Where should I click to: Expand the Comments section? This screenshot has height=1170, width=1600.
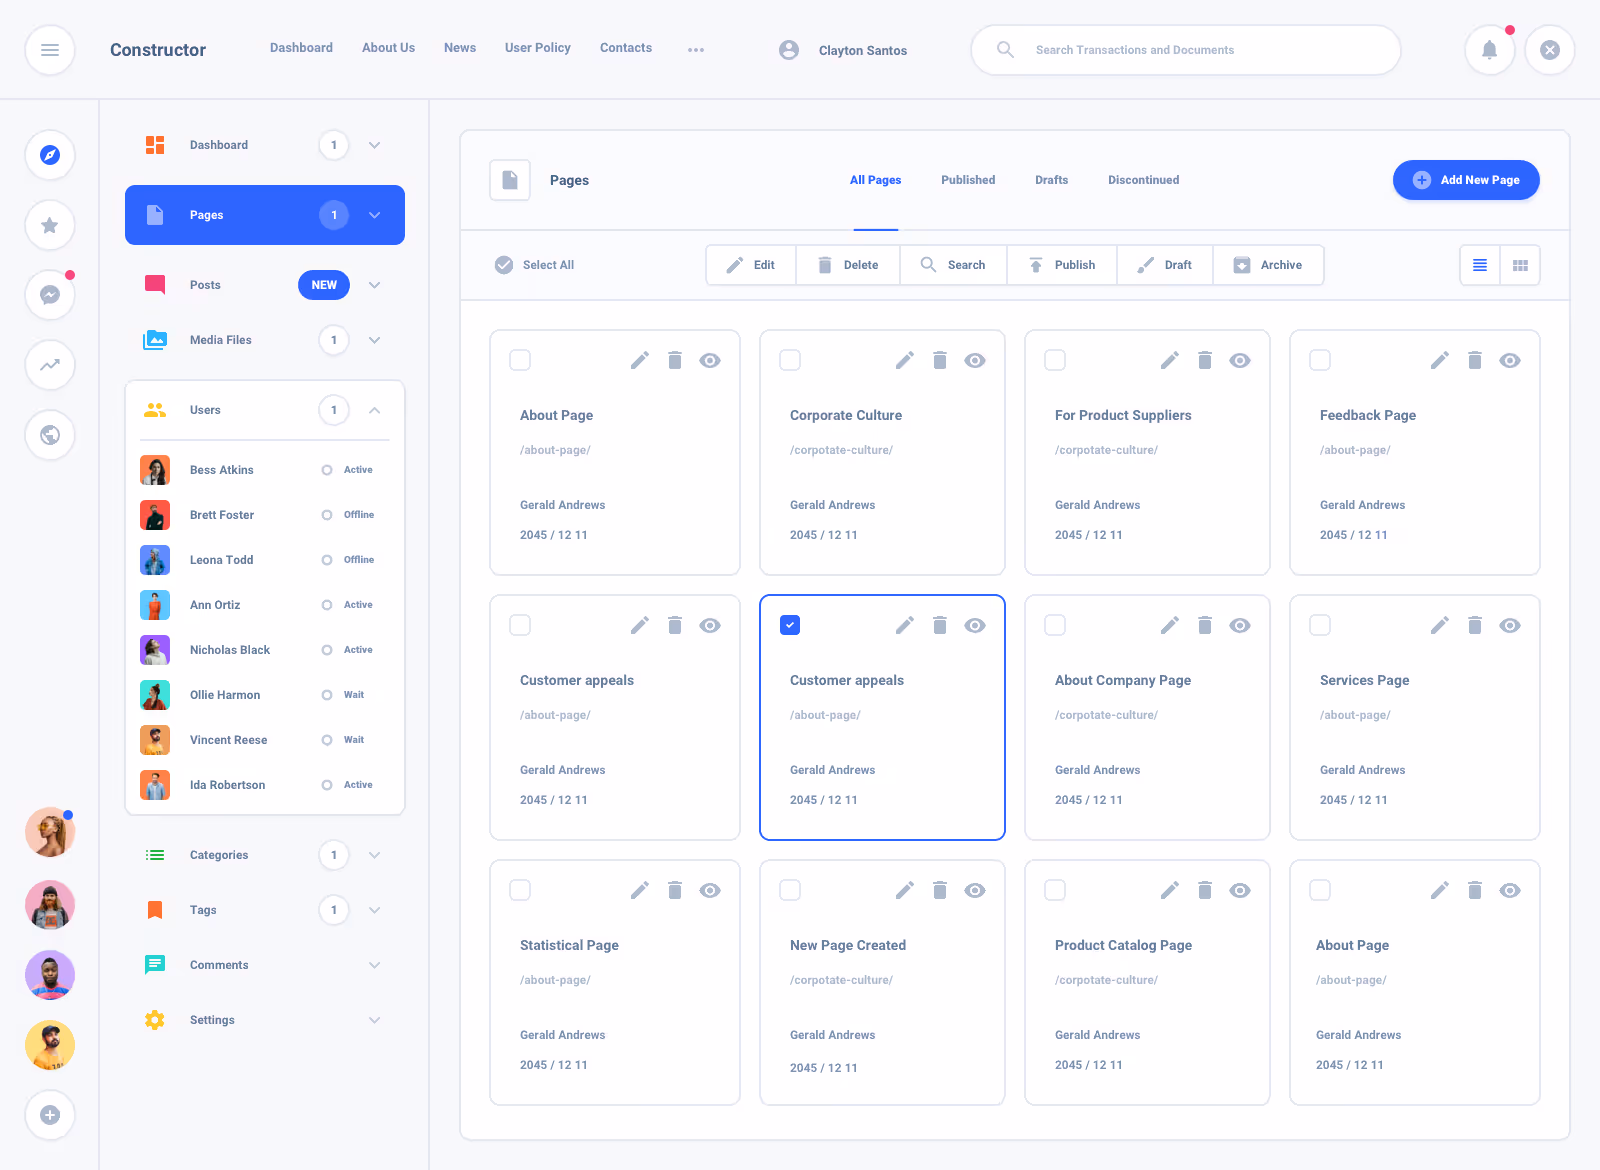[374, 965]
